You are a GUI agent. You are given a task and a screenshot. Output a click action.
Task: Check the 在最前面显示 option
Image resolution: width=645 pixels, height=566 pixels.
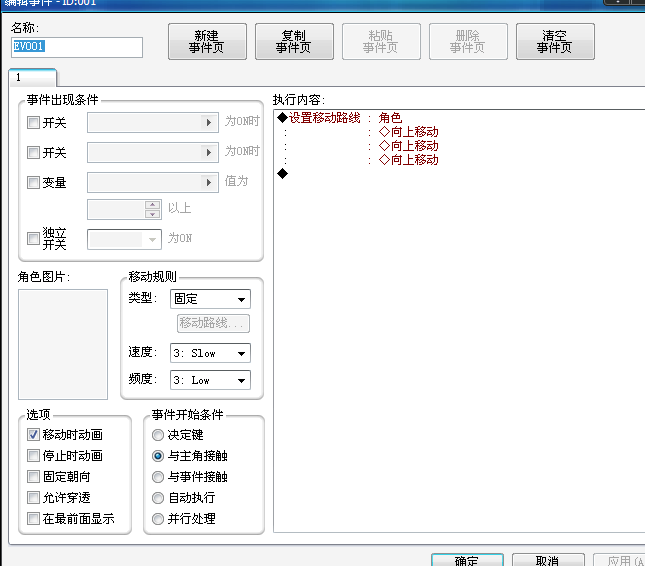click(33, 519)
